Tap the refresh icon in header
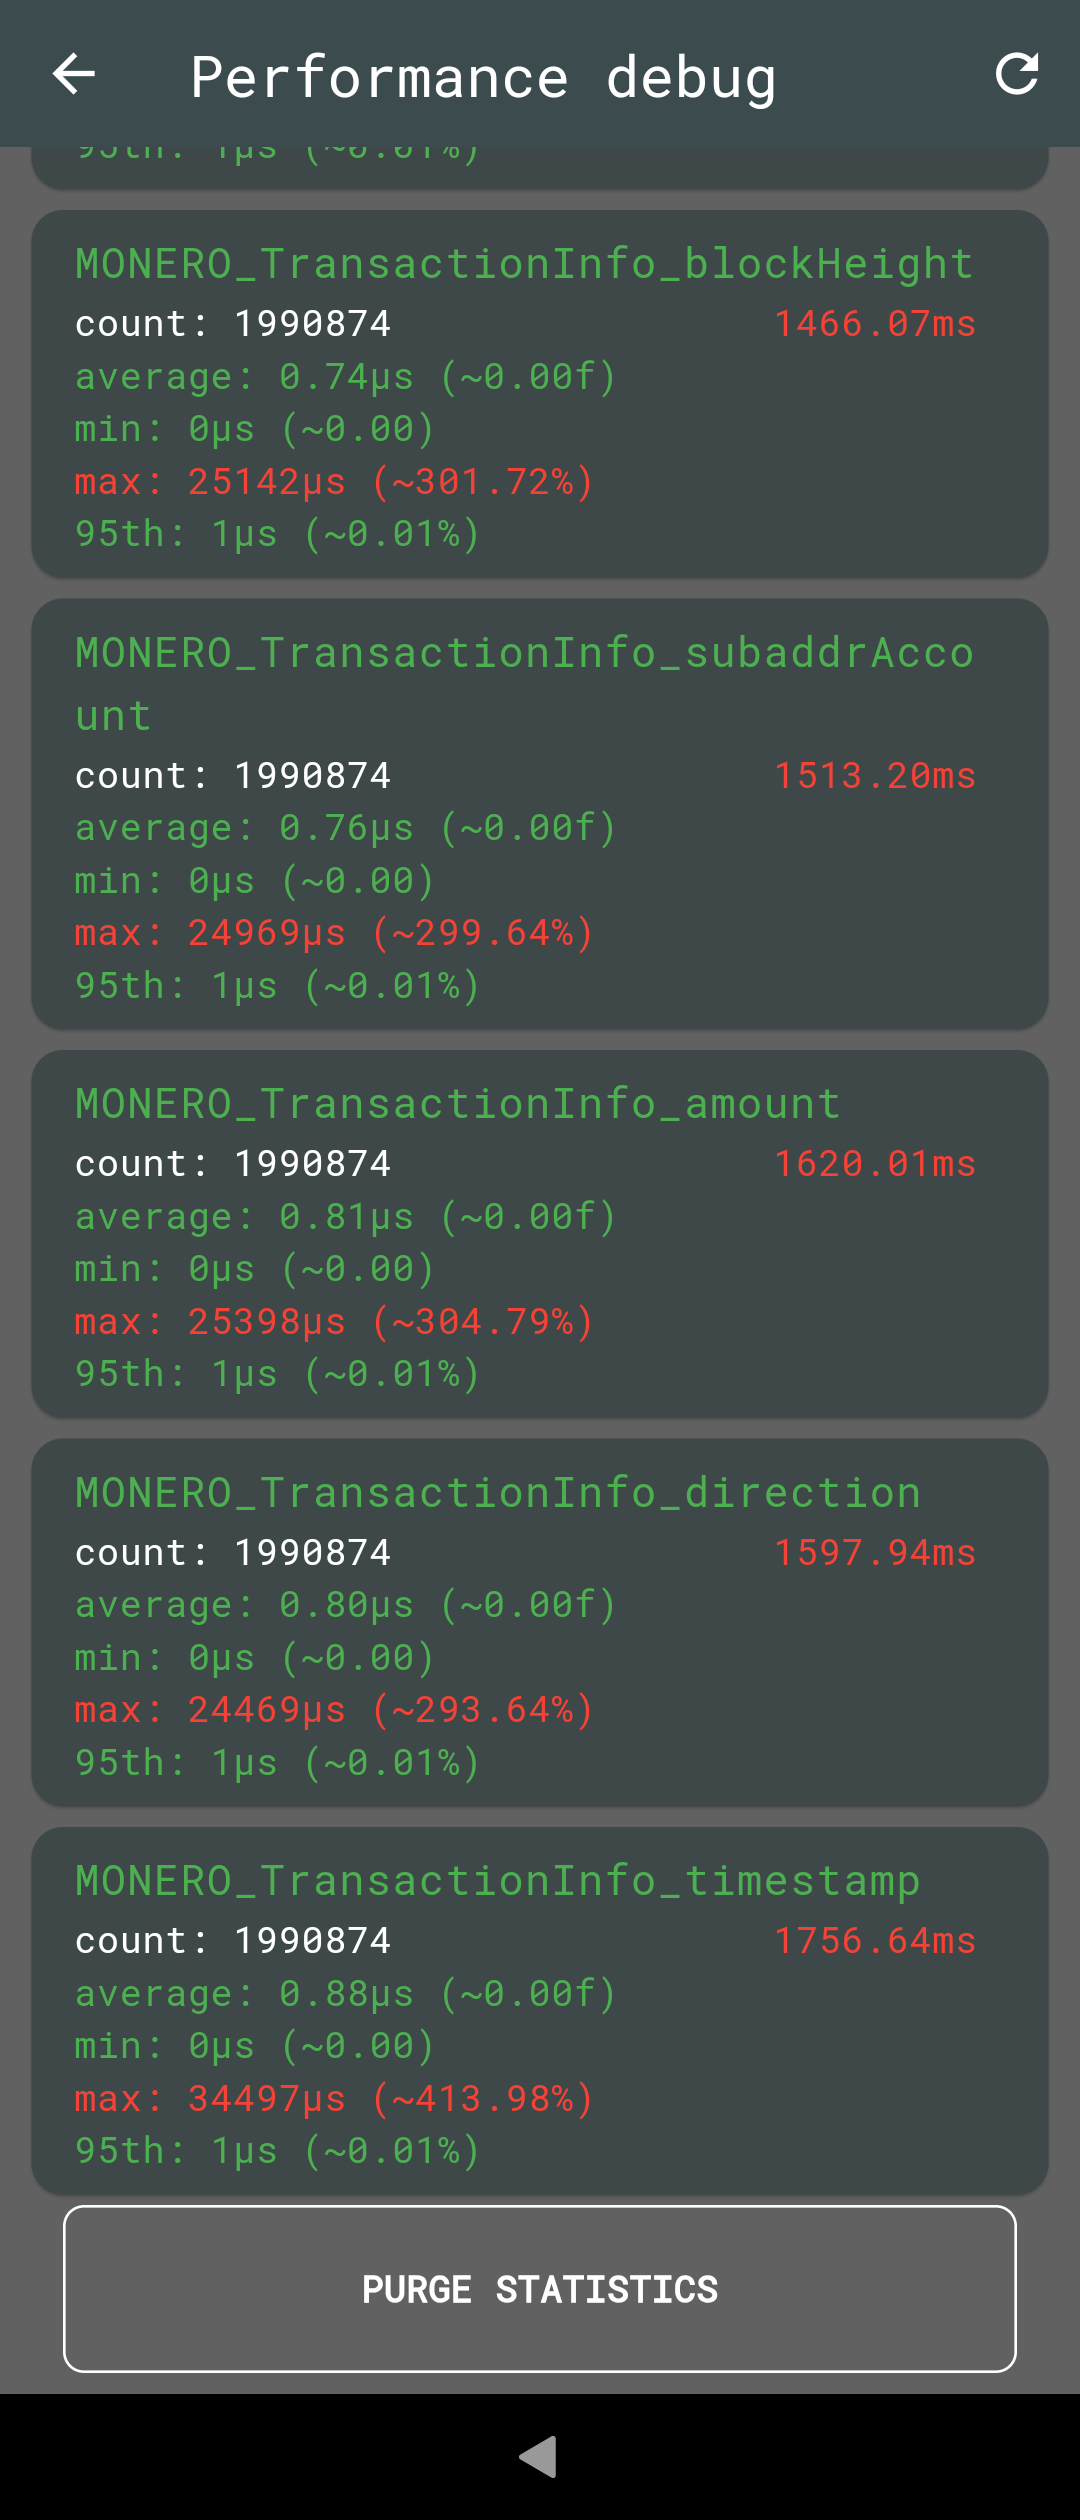This screenshot has width=1080, height=2520. 1017,74
